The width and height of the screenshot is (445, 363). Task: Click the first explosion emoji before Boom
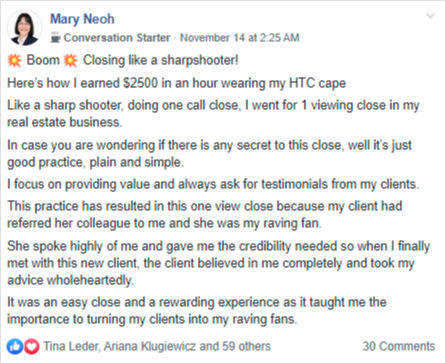click(x=14, y=61)
